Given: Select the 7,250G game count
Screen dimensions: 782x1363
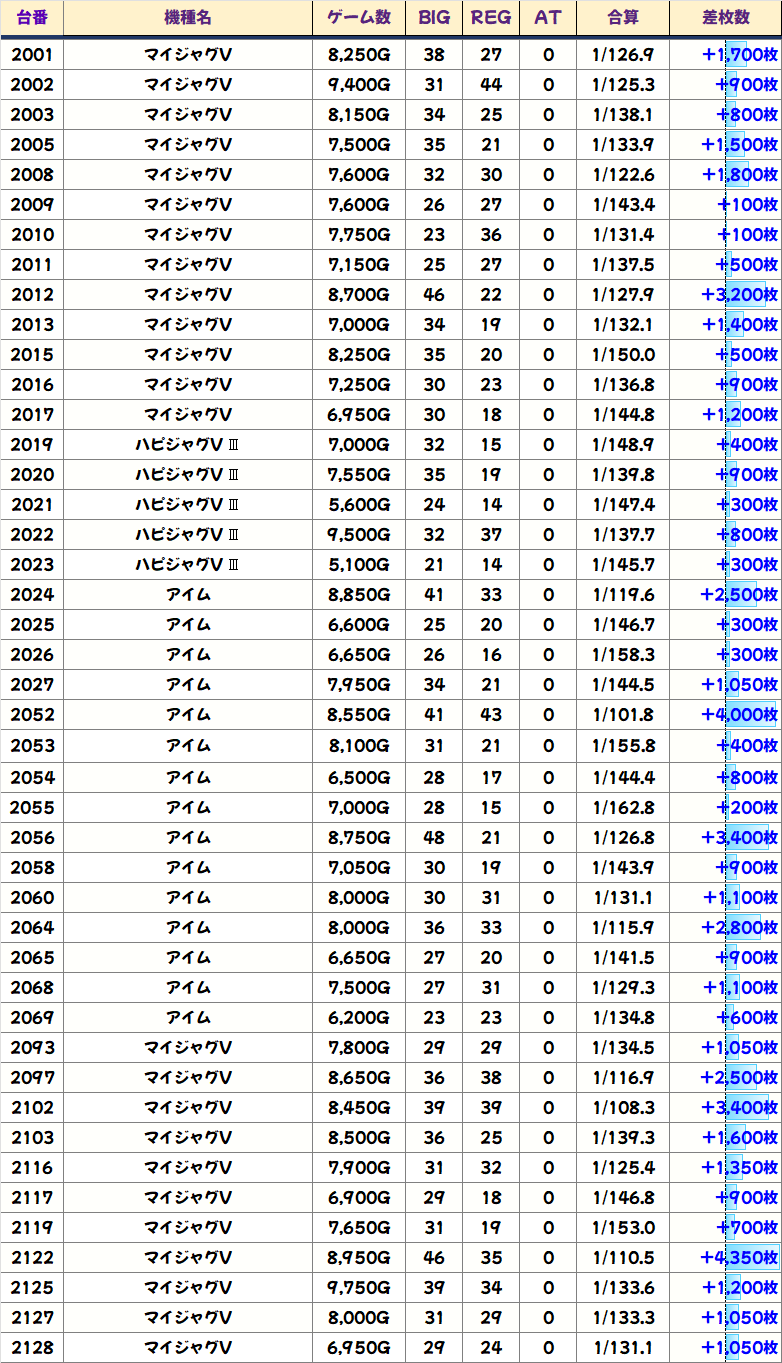Looking at the screenshot, I should point(359,385).
